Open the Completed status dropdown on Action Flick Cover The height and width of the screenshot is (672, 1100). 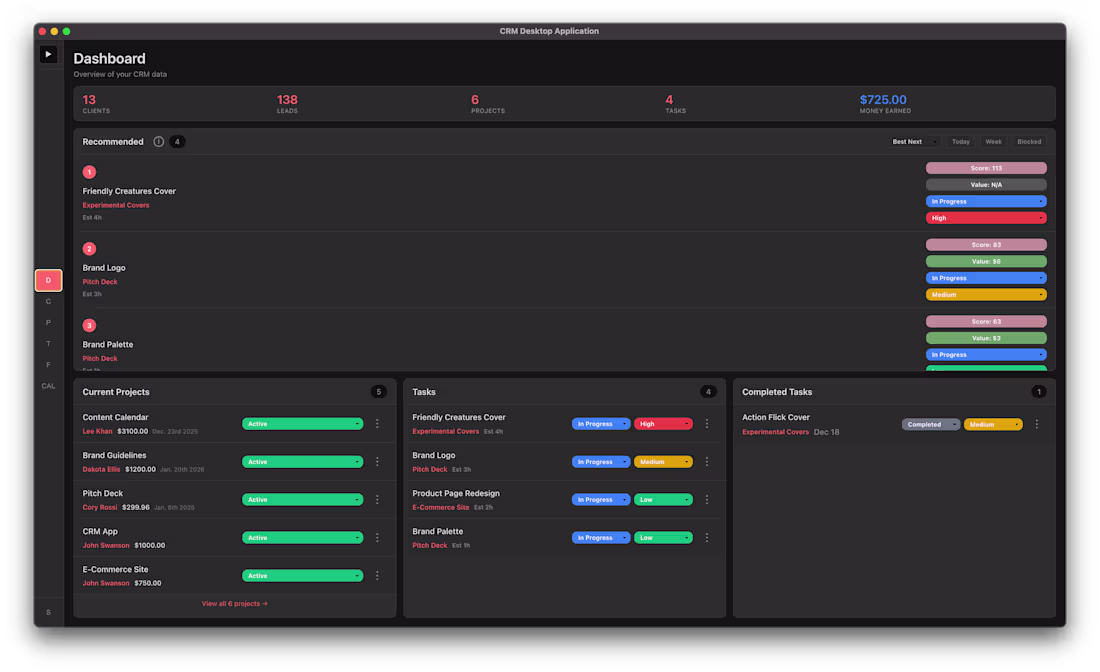929,423
